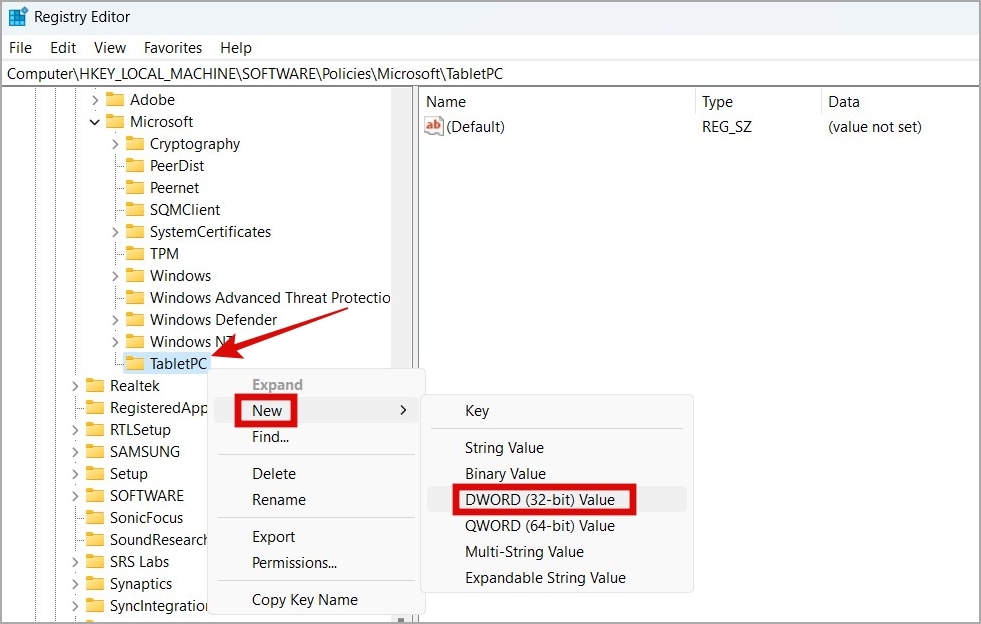
Task: Click the Windows Advanced Threat Protection folder icon
Action: pyautogui.click(x=135, y=297)
